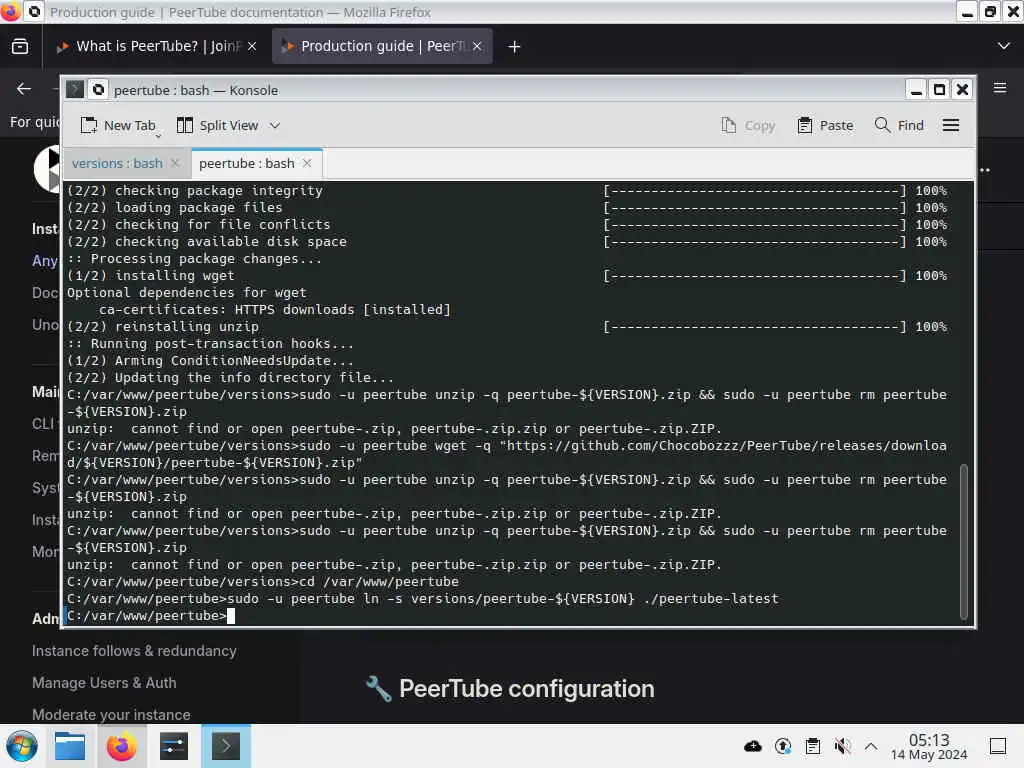This screenshot has width=1024, height=768.
Task: Click the updates tray icon
Action: pyautogui.click(x=783, y=746)
